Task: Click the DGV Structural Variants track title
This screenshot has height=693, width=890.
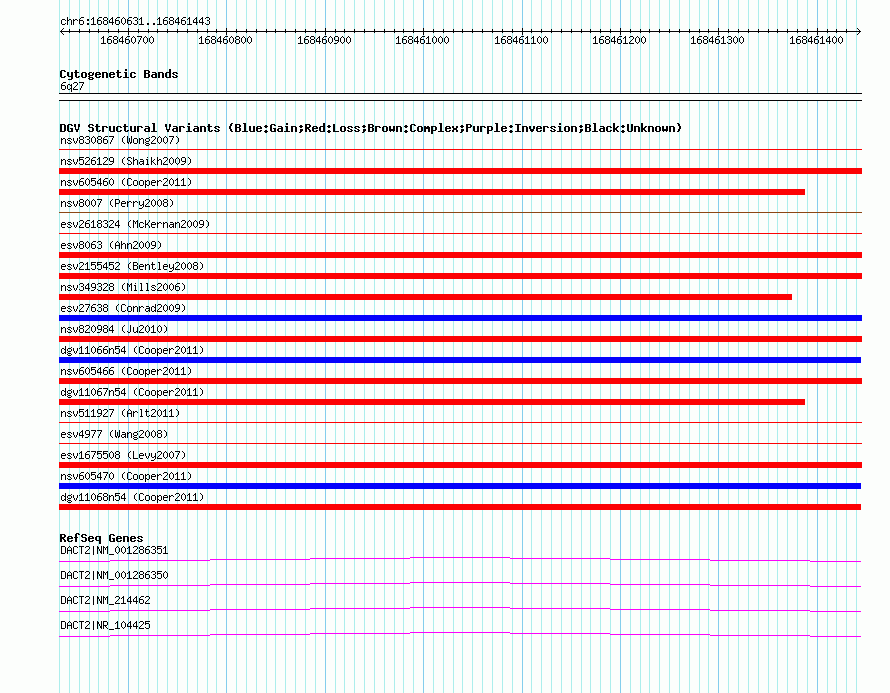Action: 371,128
